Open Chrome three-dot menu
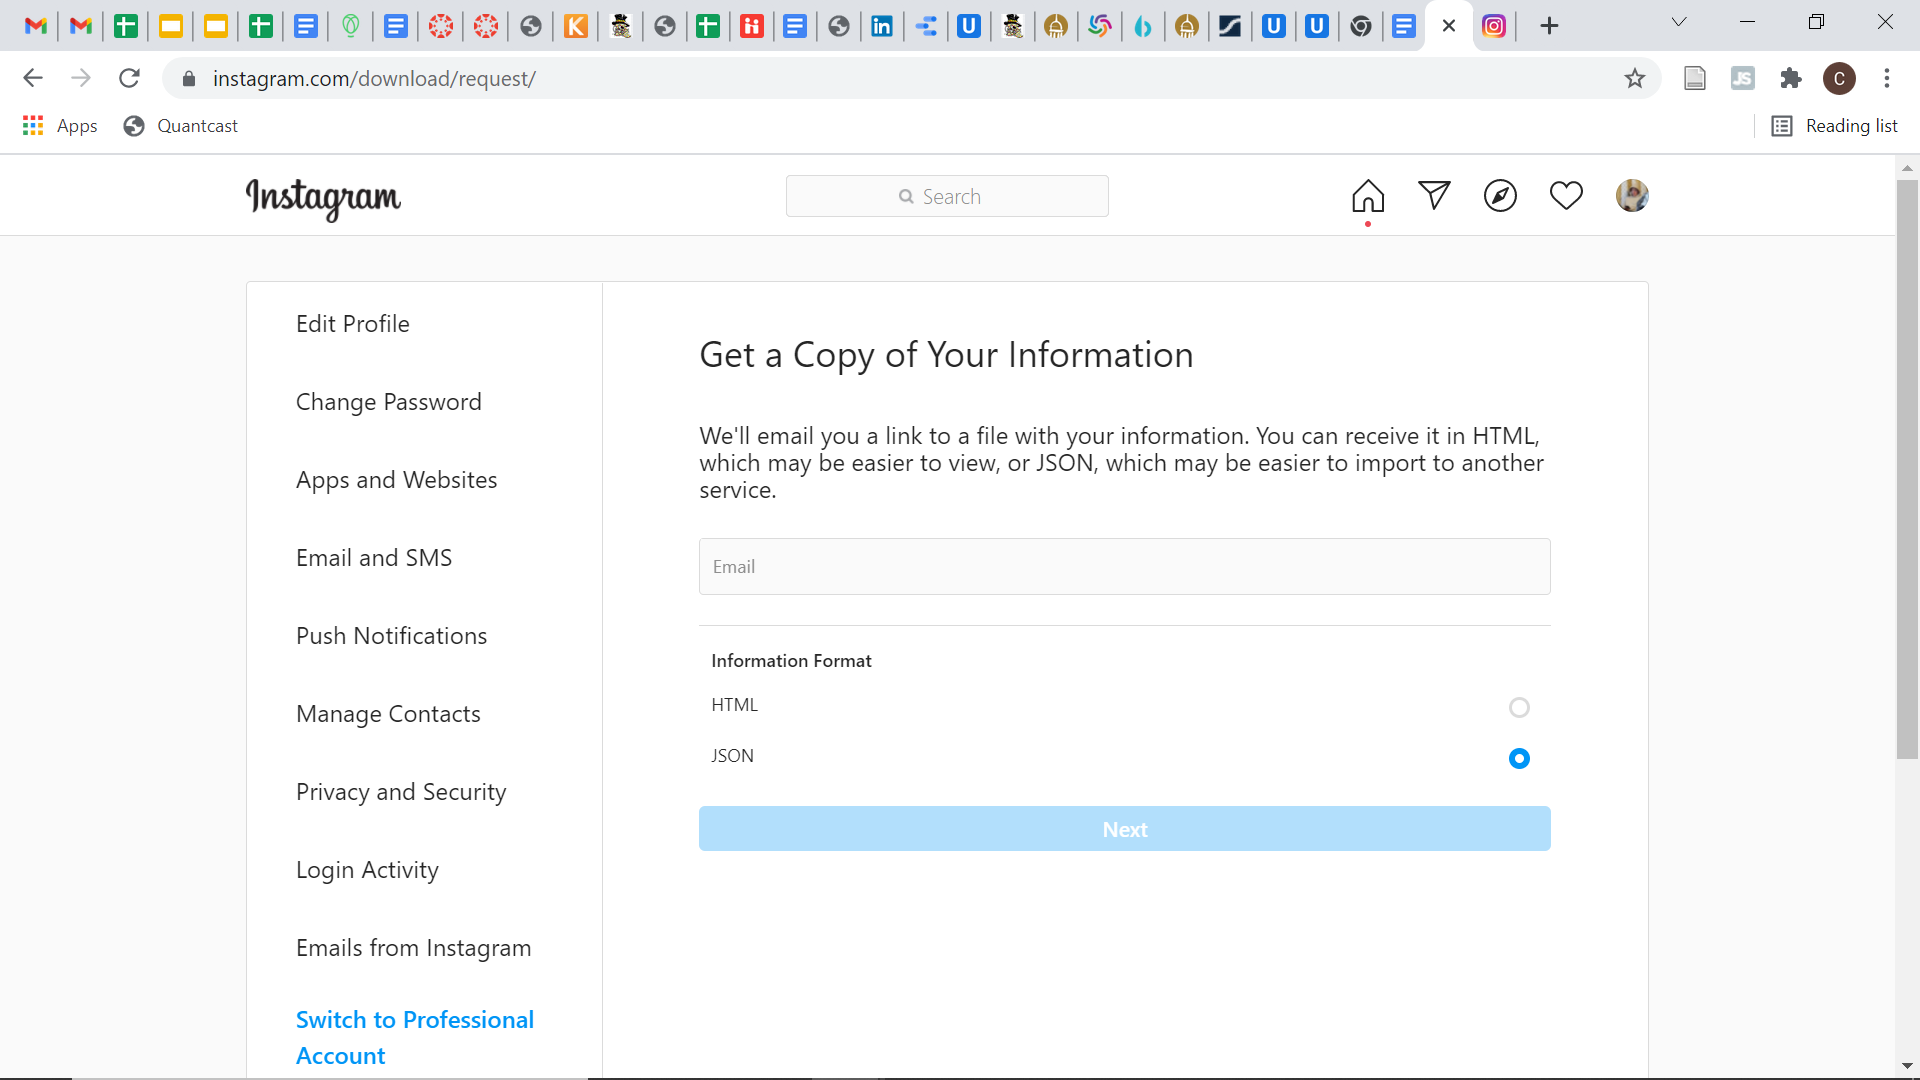Screen dimensions: 1920x1080 [x=1887, y=78]
